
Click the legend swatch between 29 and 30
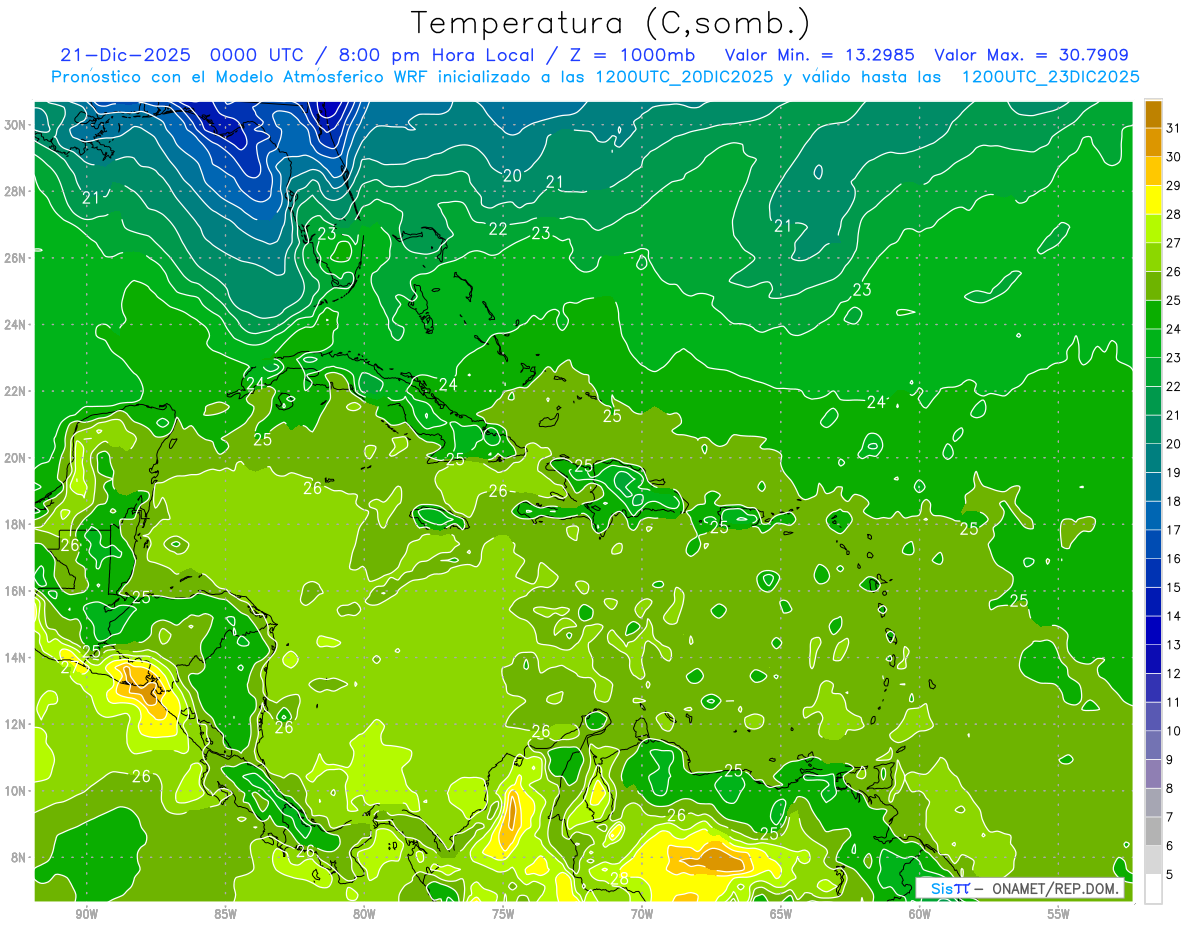(x=1153, y=171)
